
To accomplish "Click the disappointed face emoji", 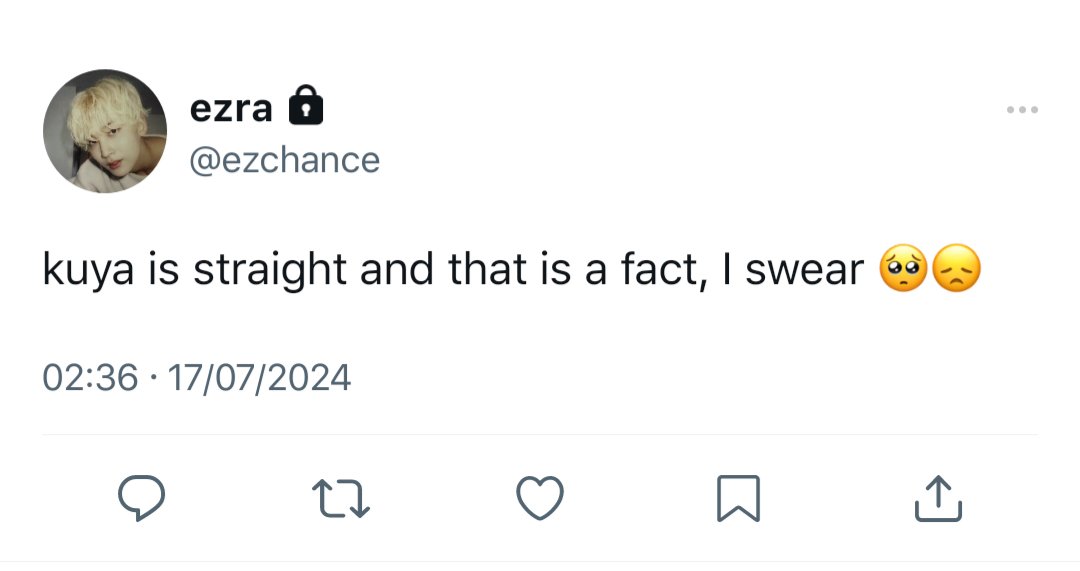I will (x=956, y=270).
